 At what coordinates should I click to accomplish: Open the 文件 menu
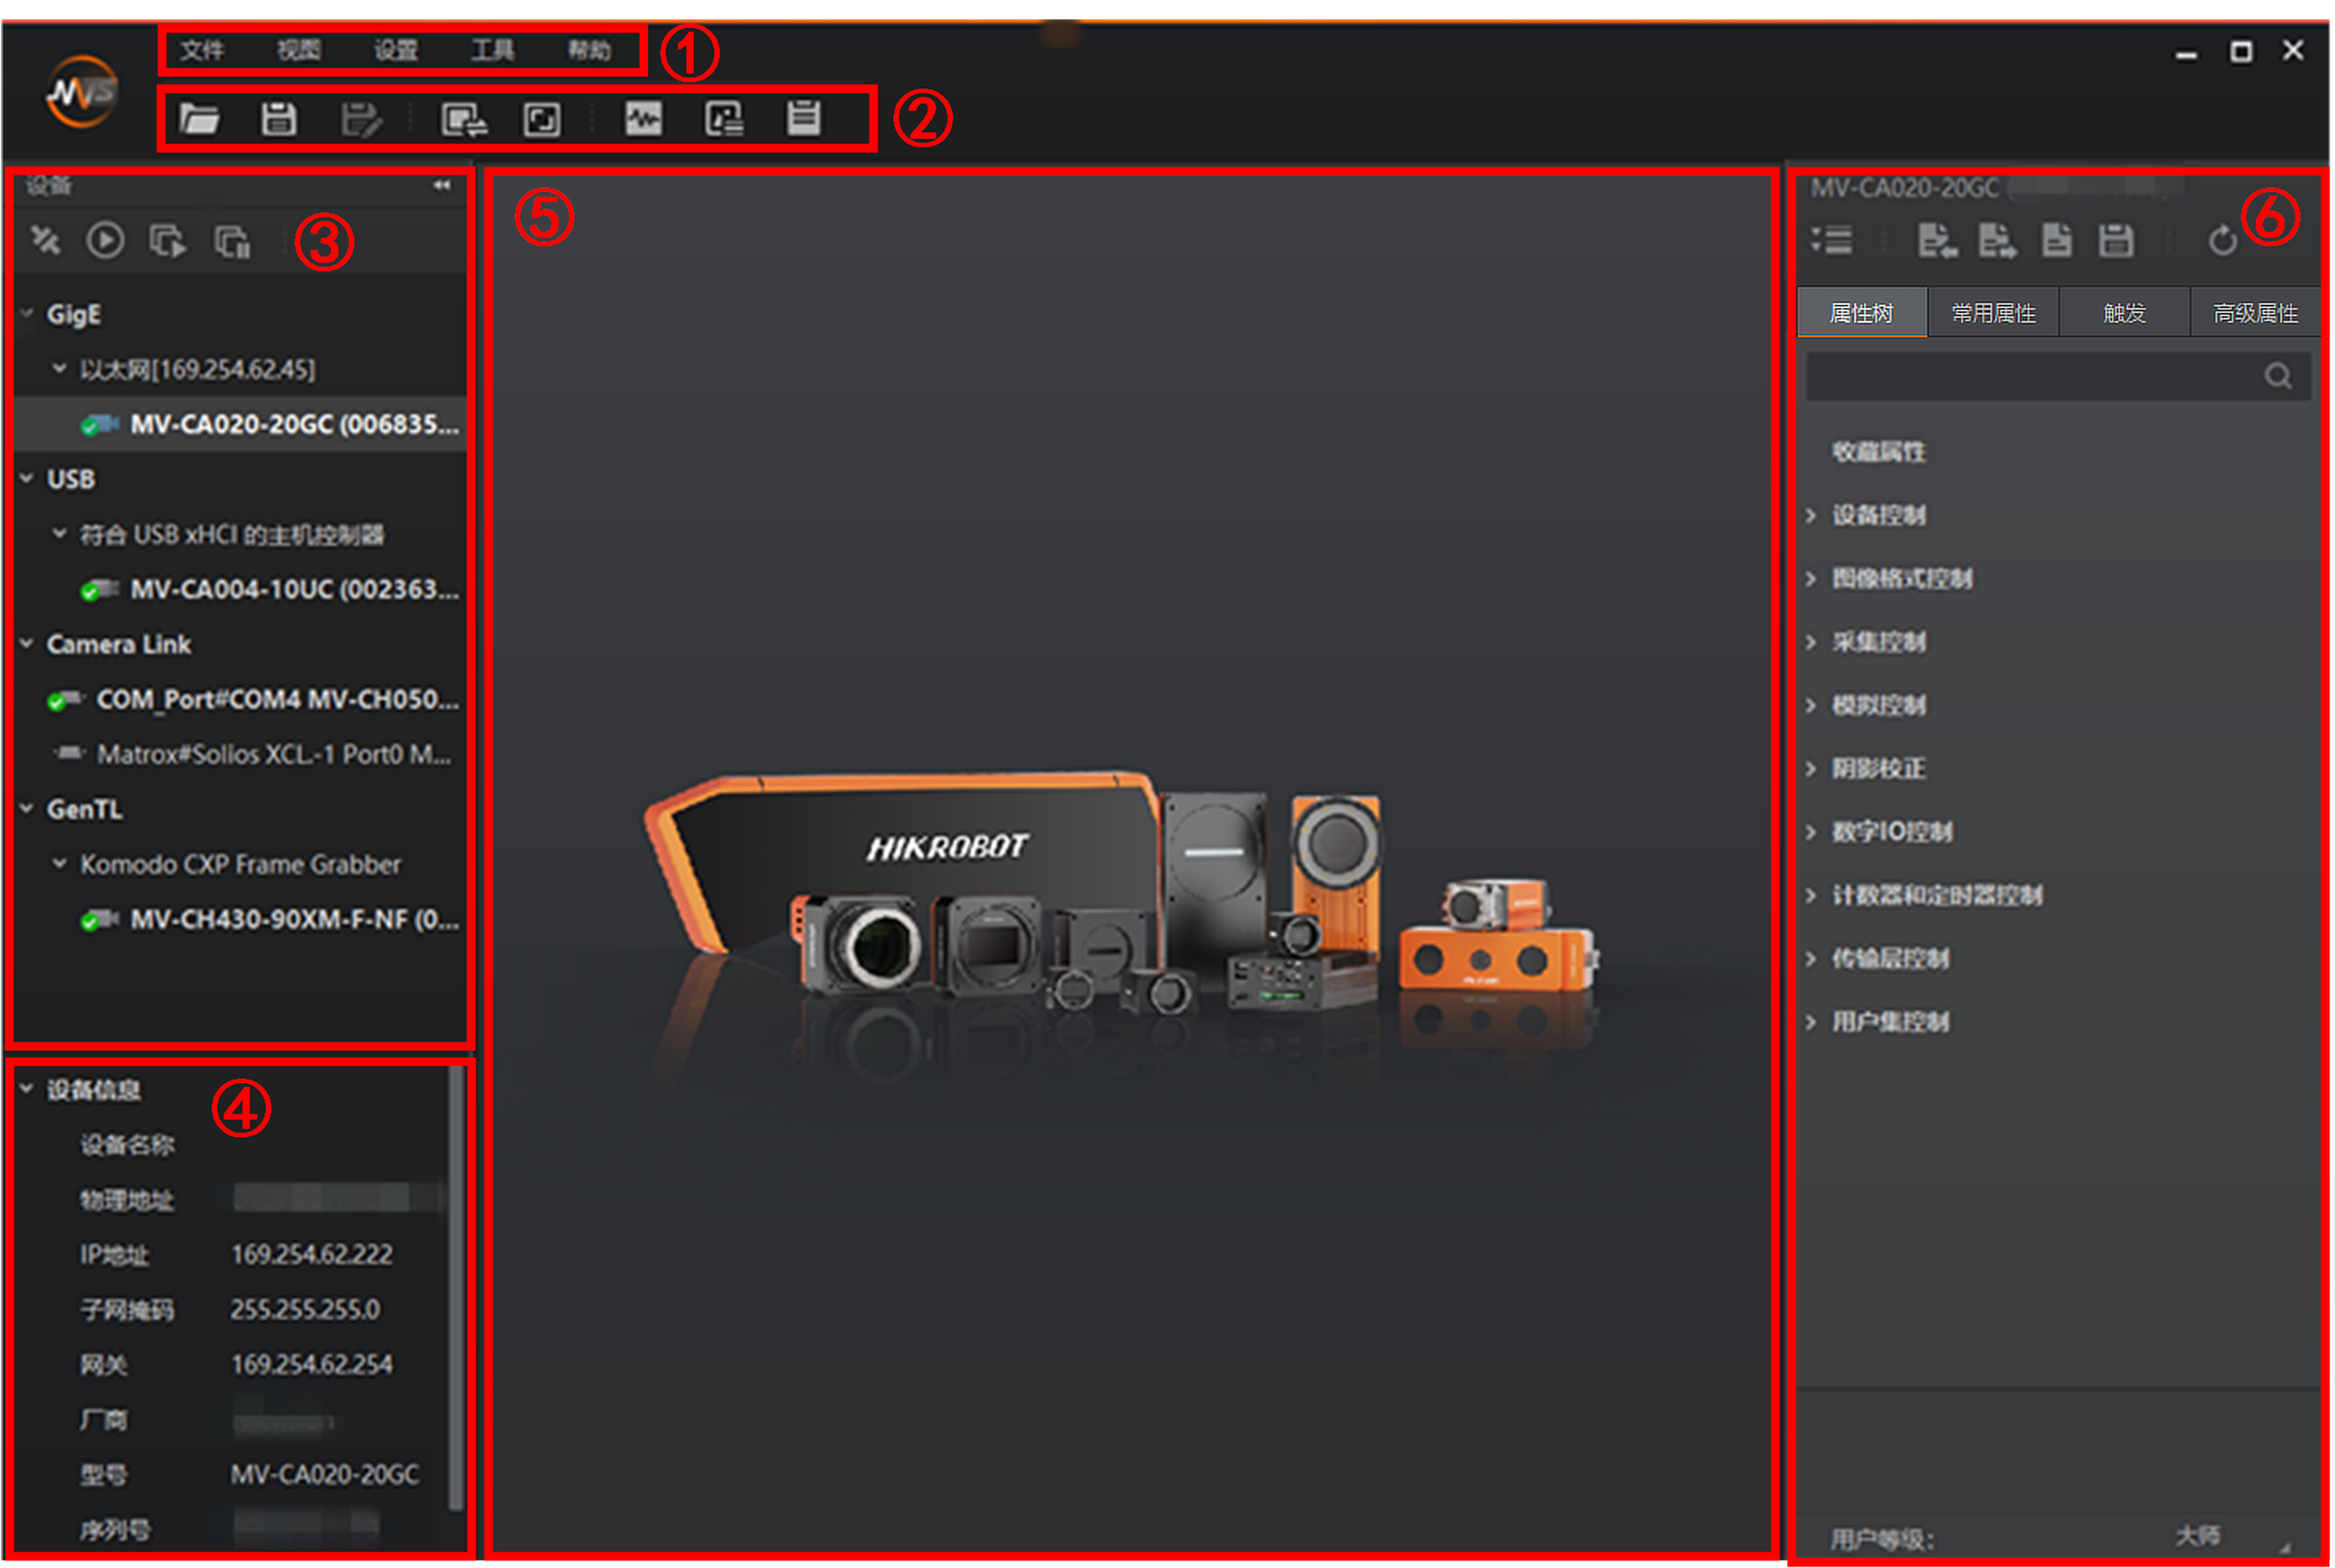click(202, 50)
